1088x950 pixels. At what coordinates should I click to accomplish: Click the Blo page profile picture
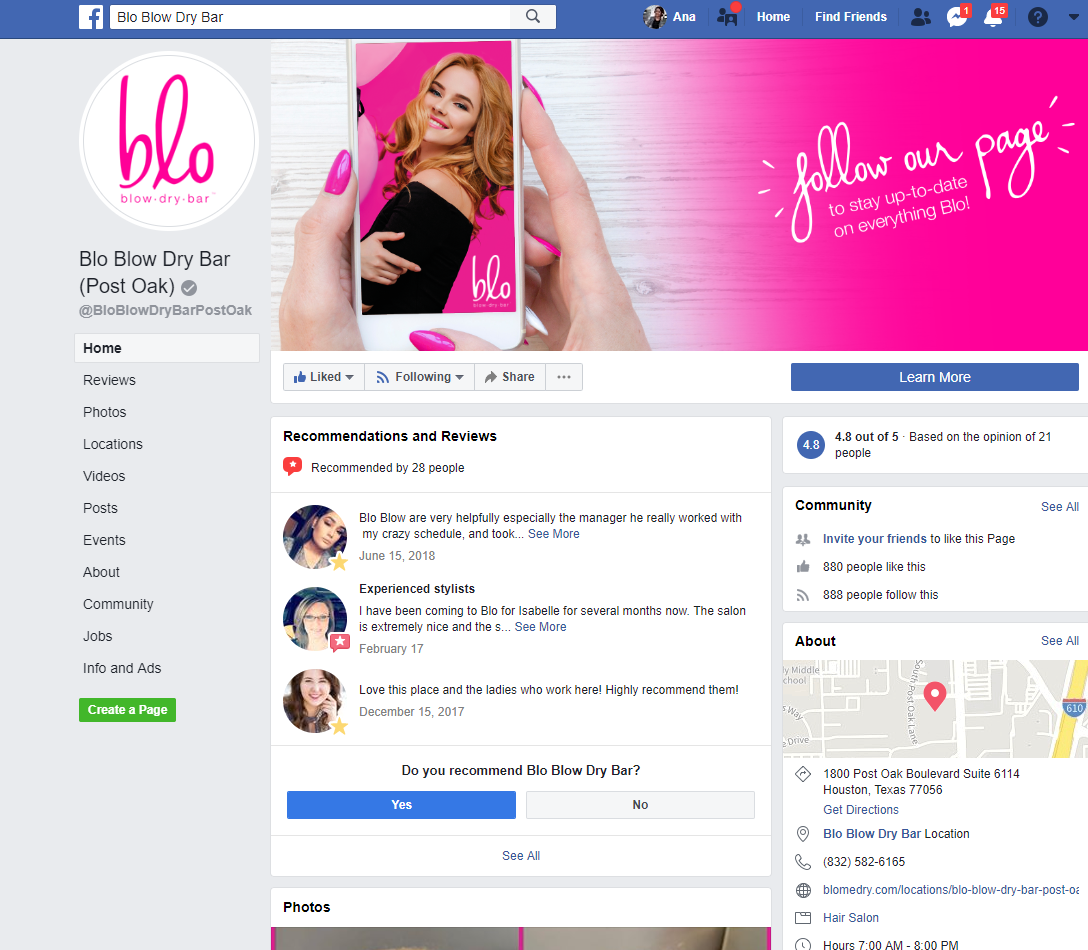pyautogui.click(x=169, y=141)
